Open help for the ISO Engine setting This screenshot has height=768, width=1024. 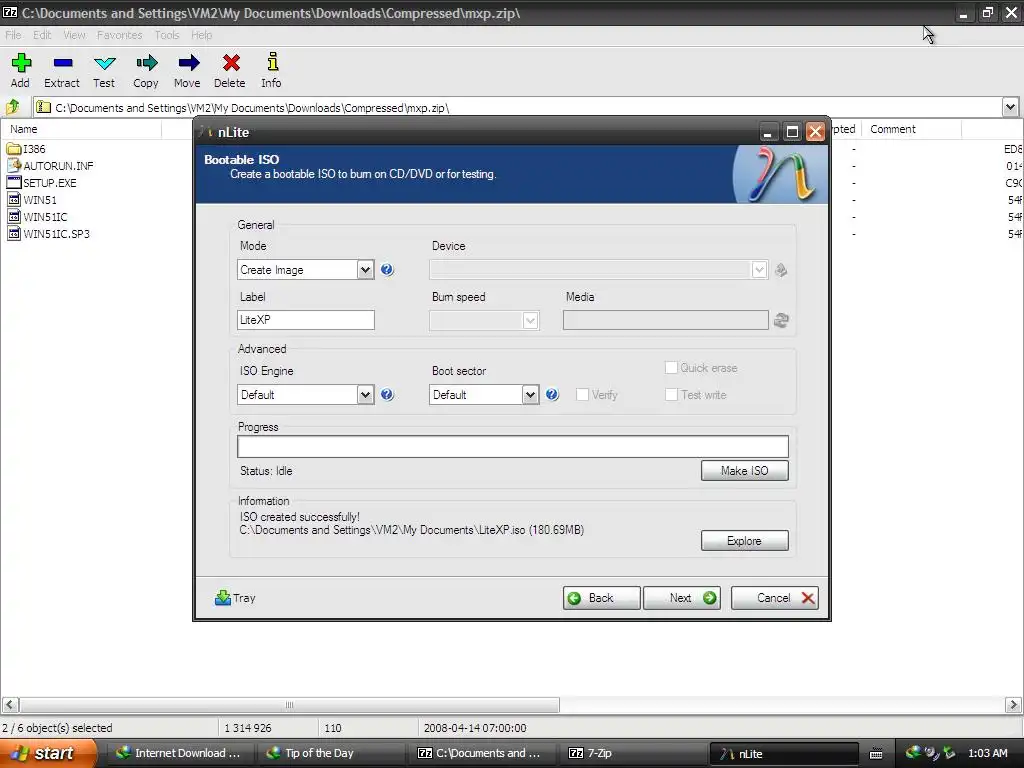tap(387, 394)
